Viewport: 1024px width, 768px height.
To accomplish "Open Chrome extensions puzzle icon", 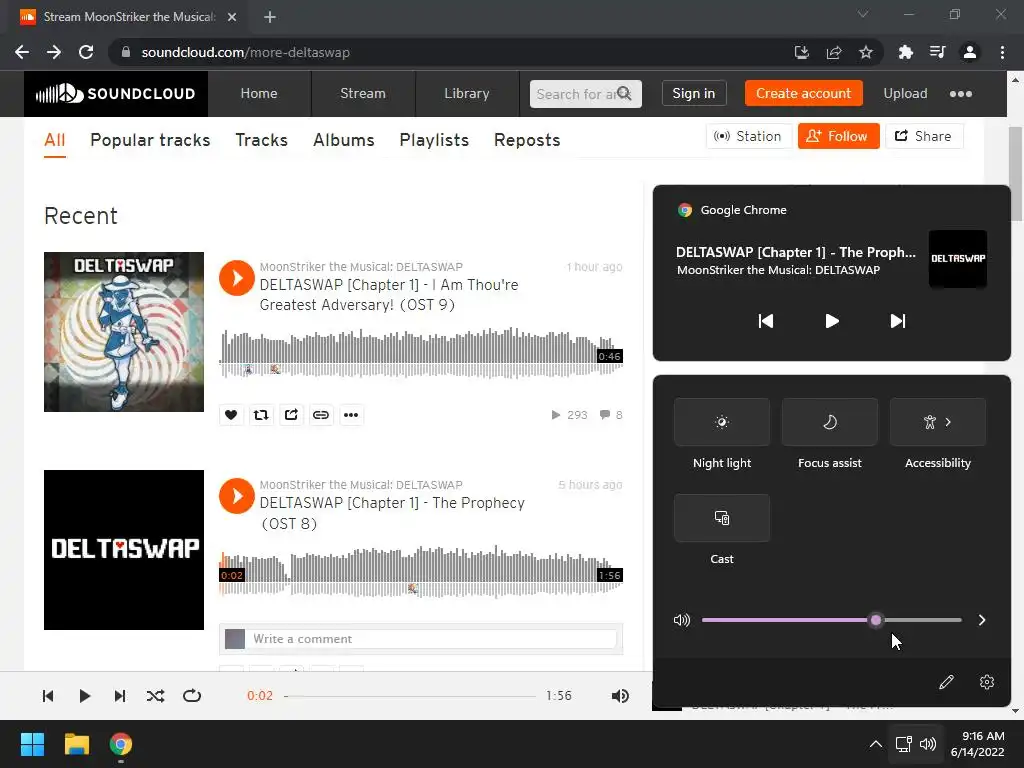I will [905, 52].
